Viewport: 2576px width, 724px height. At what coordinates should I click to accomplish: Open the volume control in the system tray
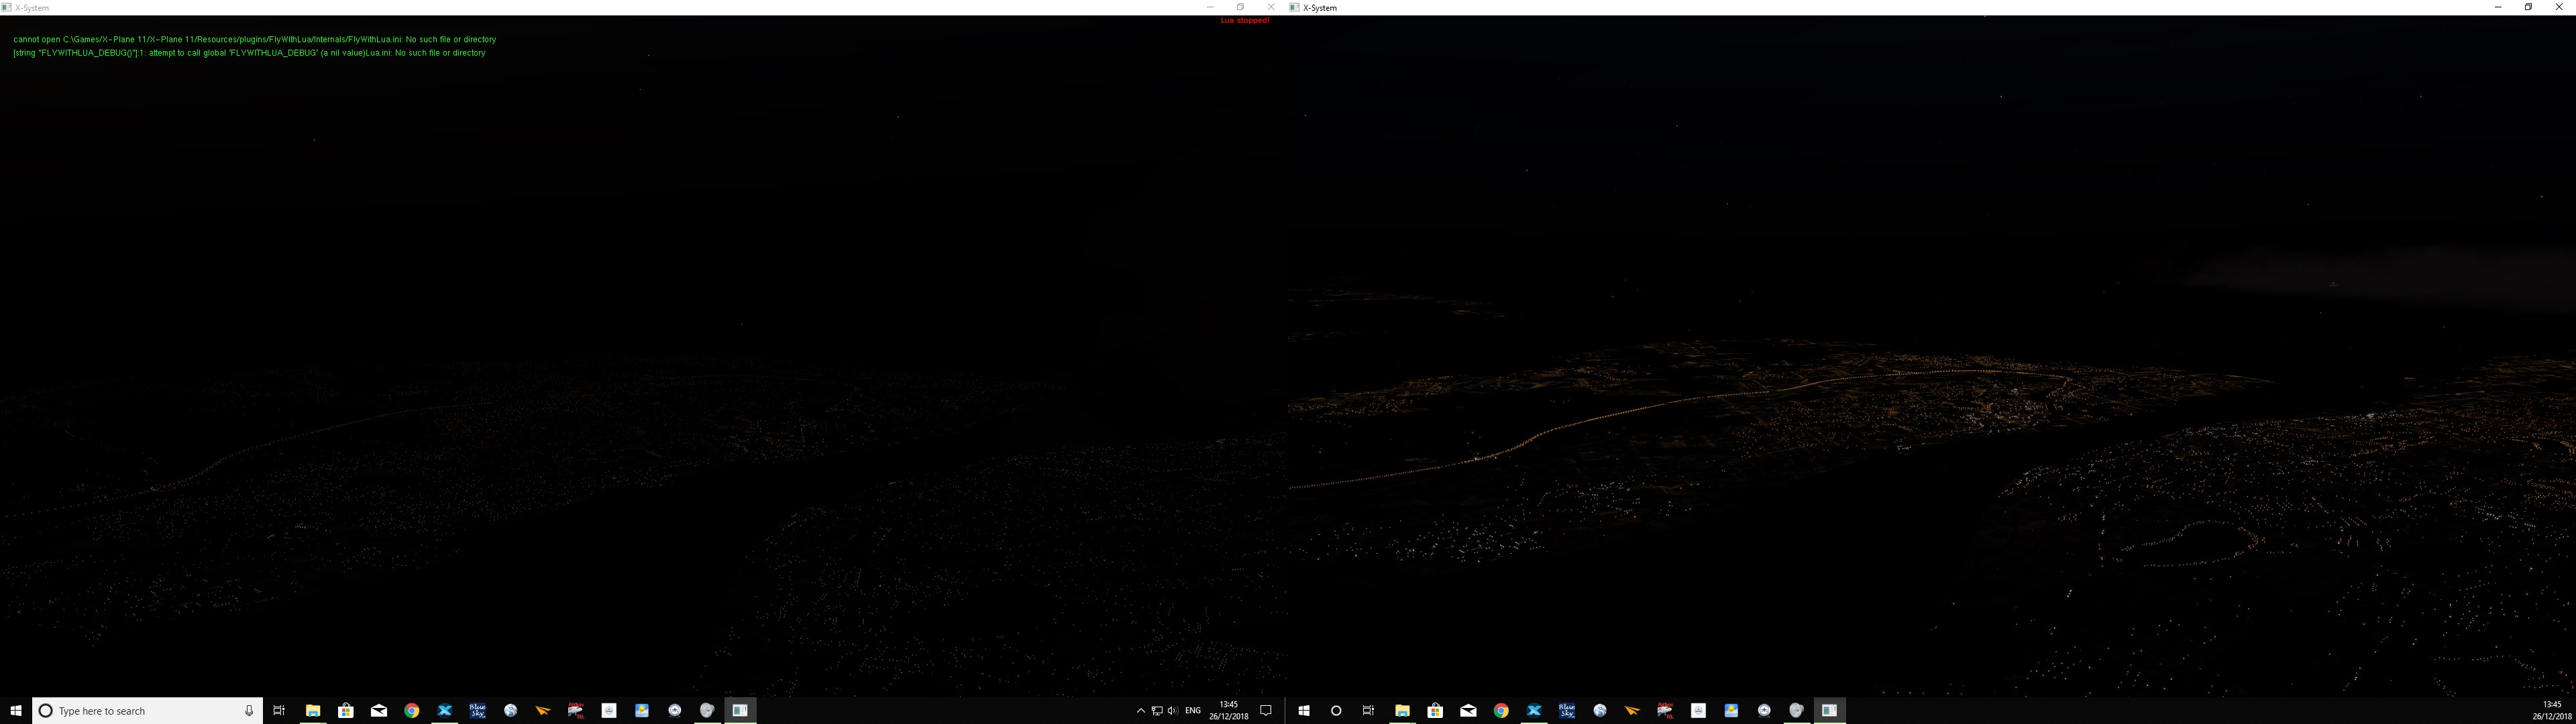coord(1173,711)
